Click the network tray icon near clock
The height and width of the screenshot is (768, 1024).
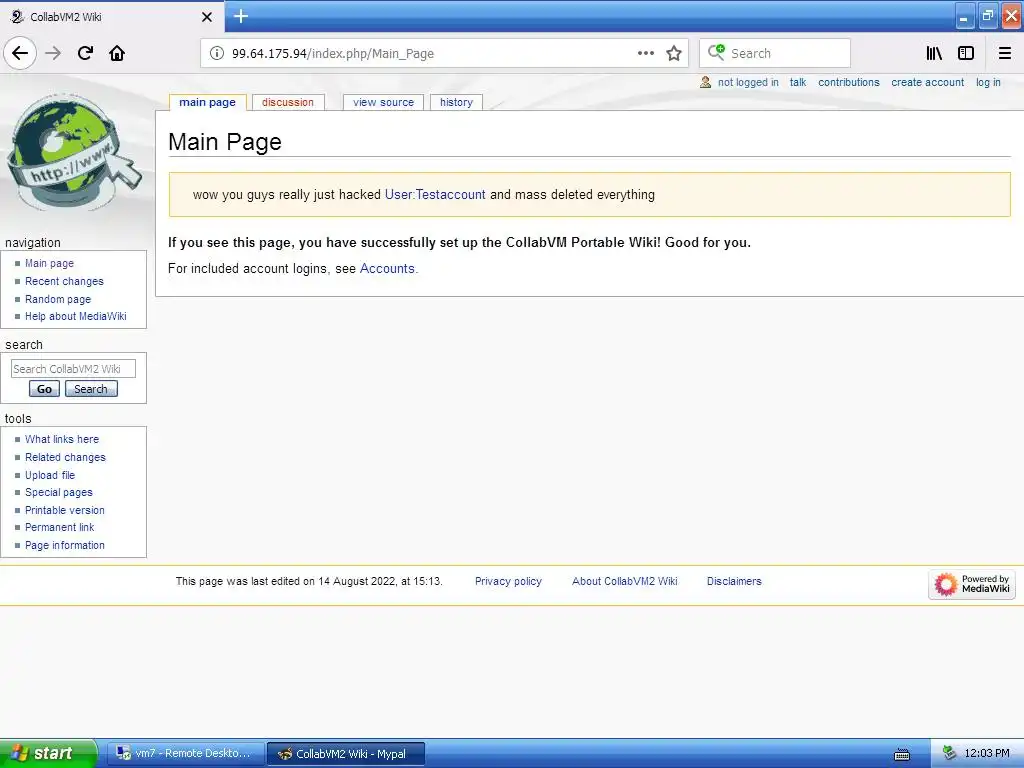(949, 754)
